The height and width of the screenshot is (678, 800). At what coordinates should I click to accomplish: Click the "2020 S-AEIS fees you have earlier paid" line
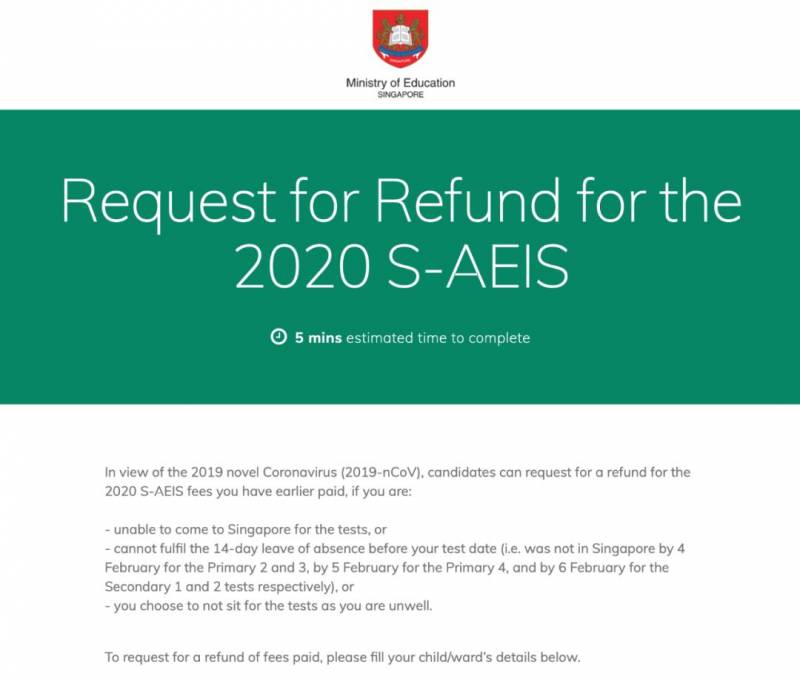click(x=230, y=489)
